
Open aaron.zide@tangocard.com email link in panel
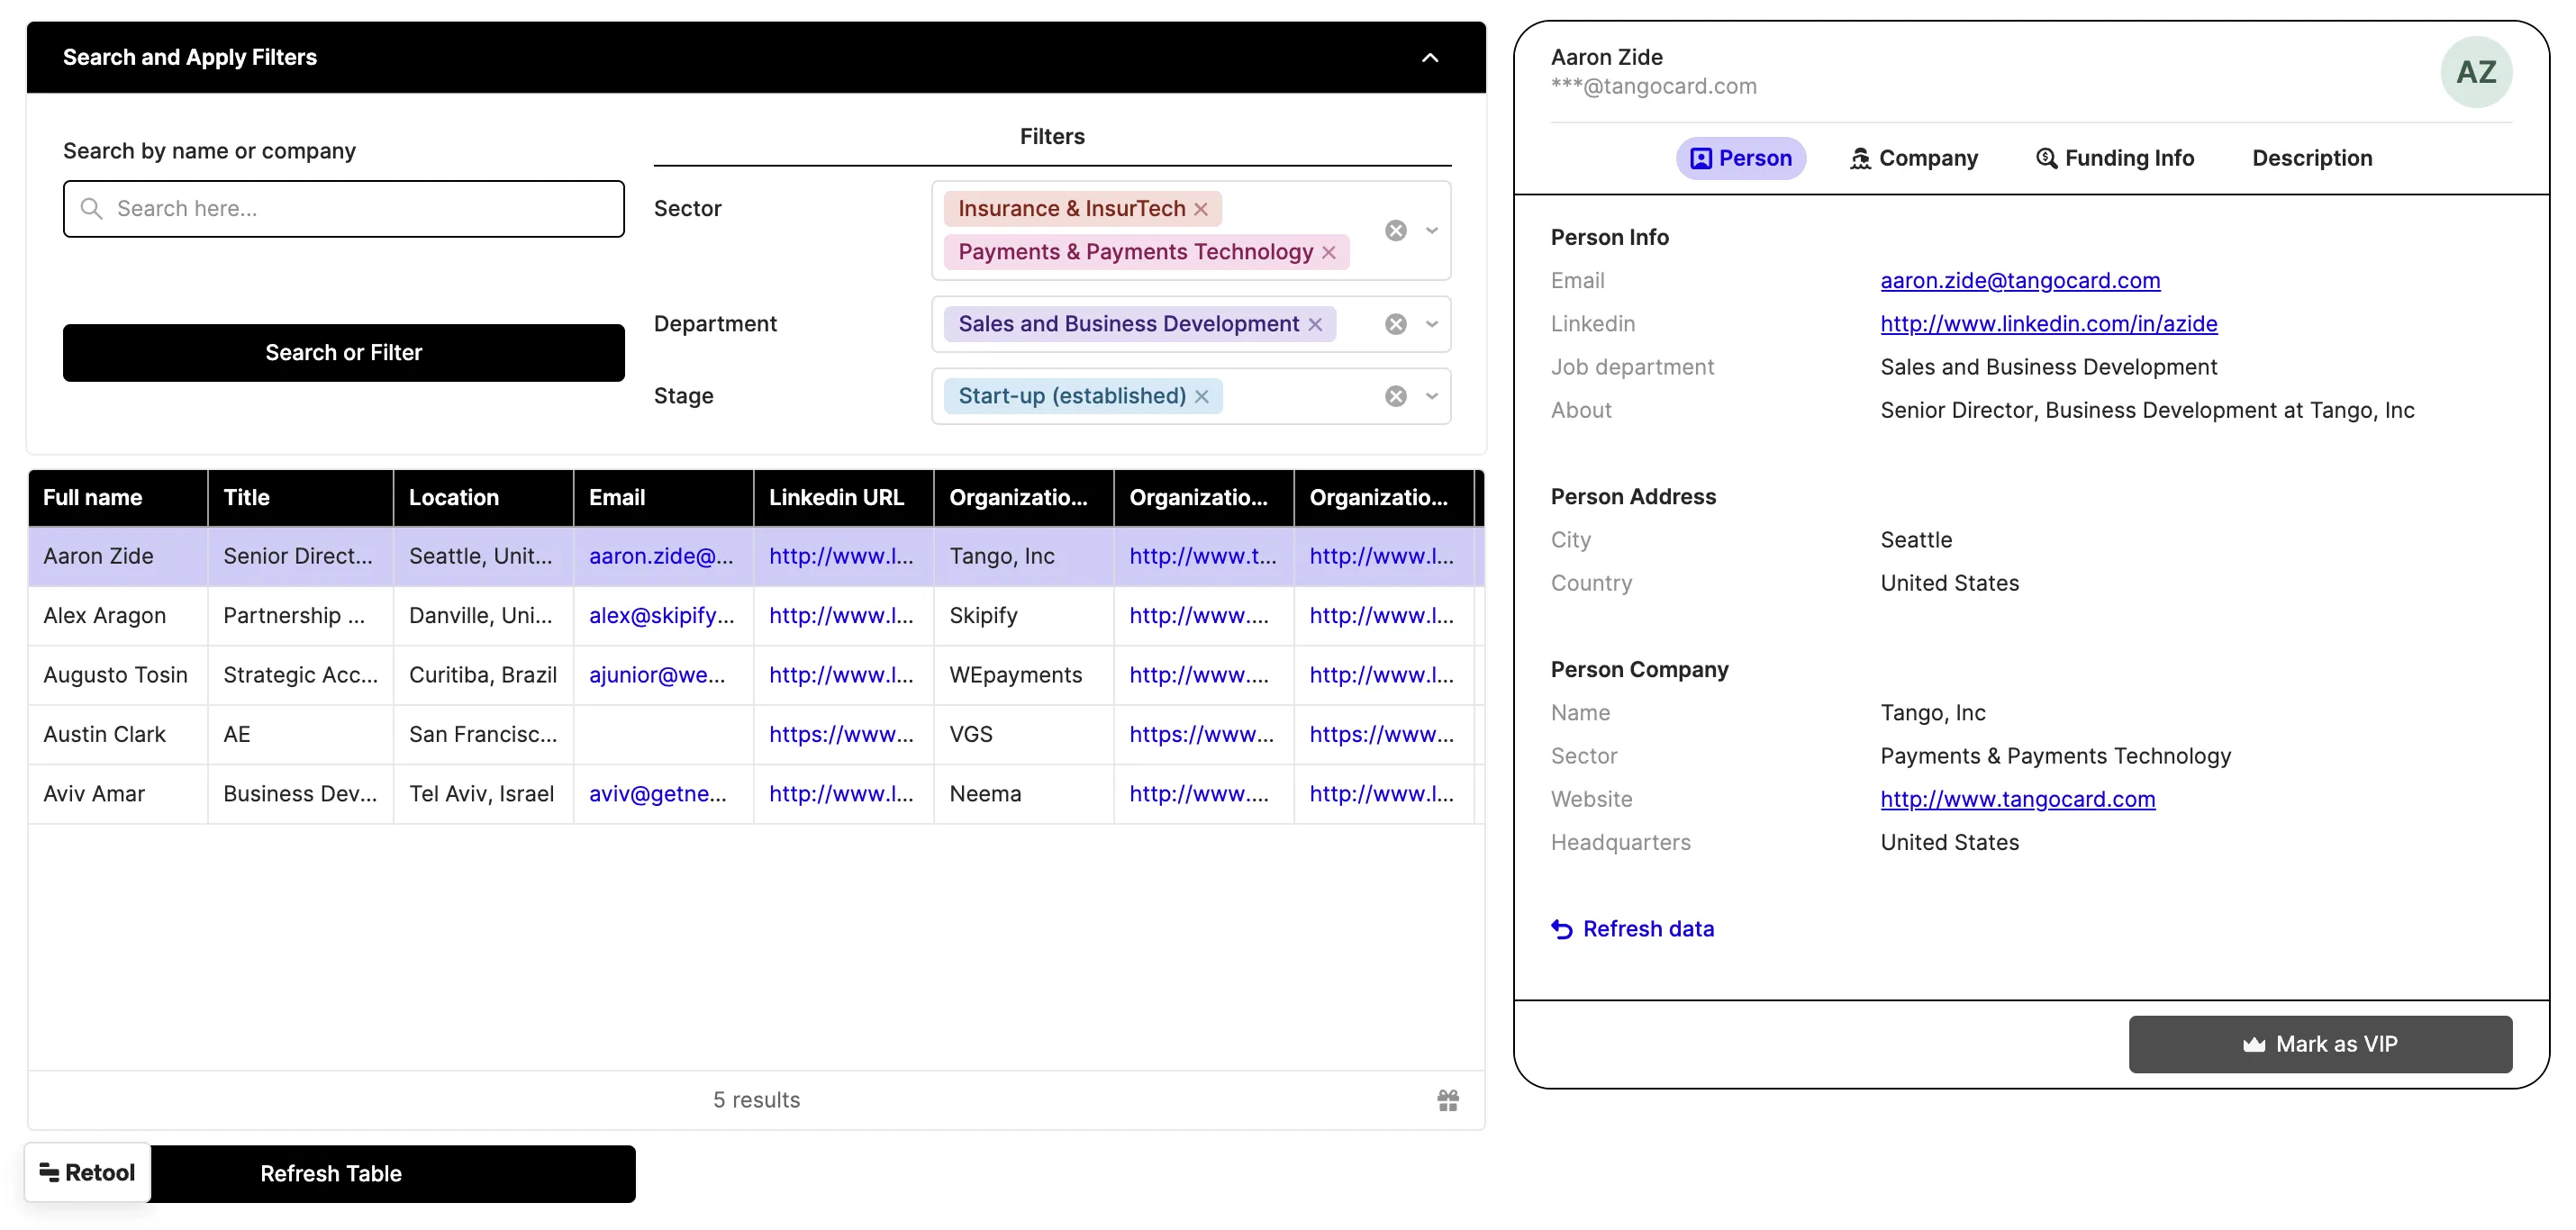coord(2019,281)
